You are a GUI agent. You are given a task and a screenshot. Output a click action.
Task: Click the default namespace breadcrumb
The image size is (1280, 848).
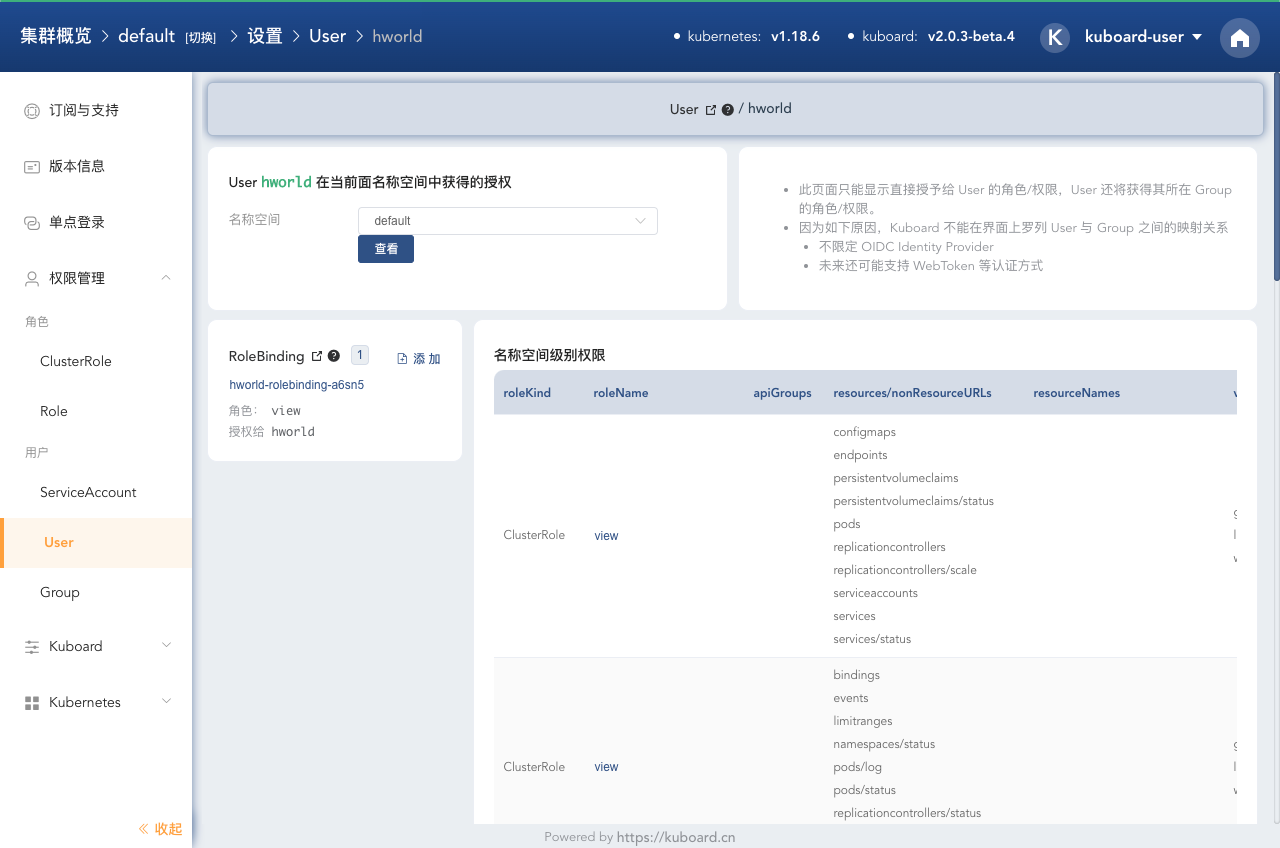coord(146,36)
